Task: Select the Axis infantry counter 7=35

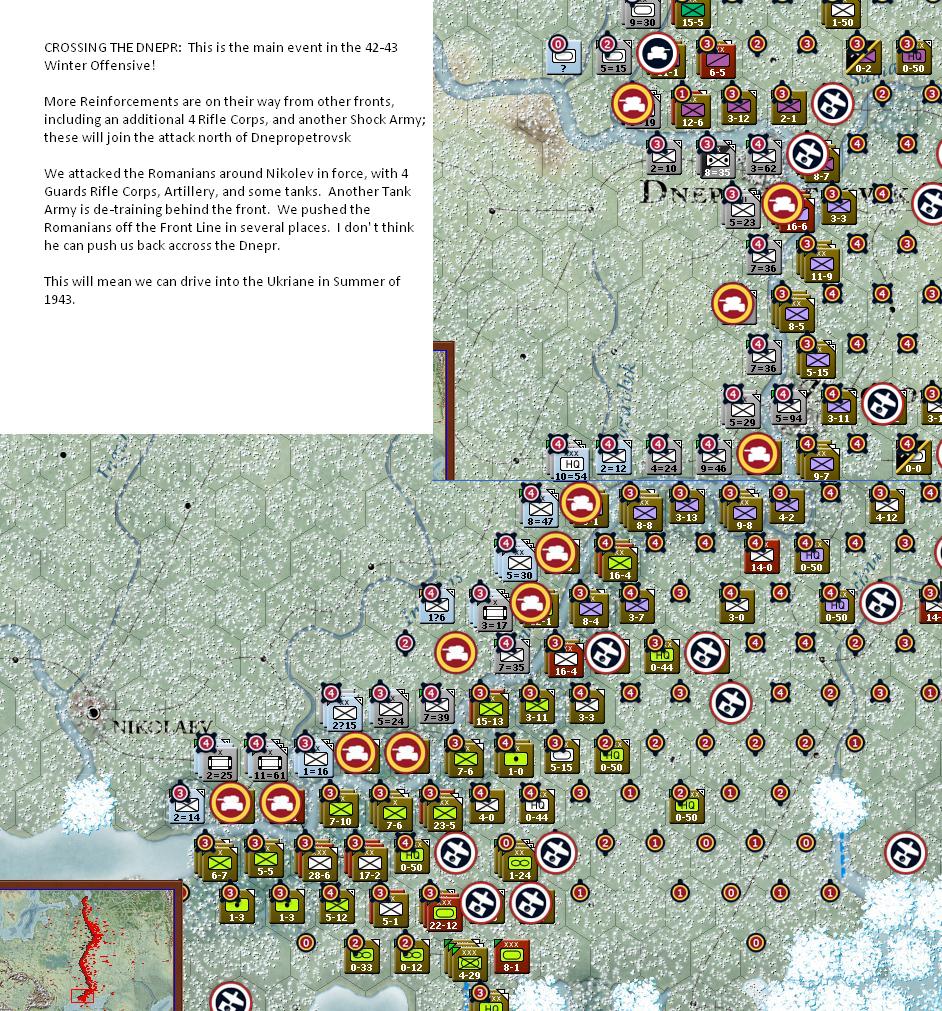Action: [511, 657]
